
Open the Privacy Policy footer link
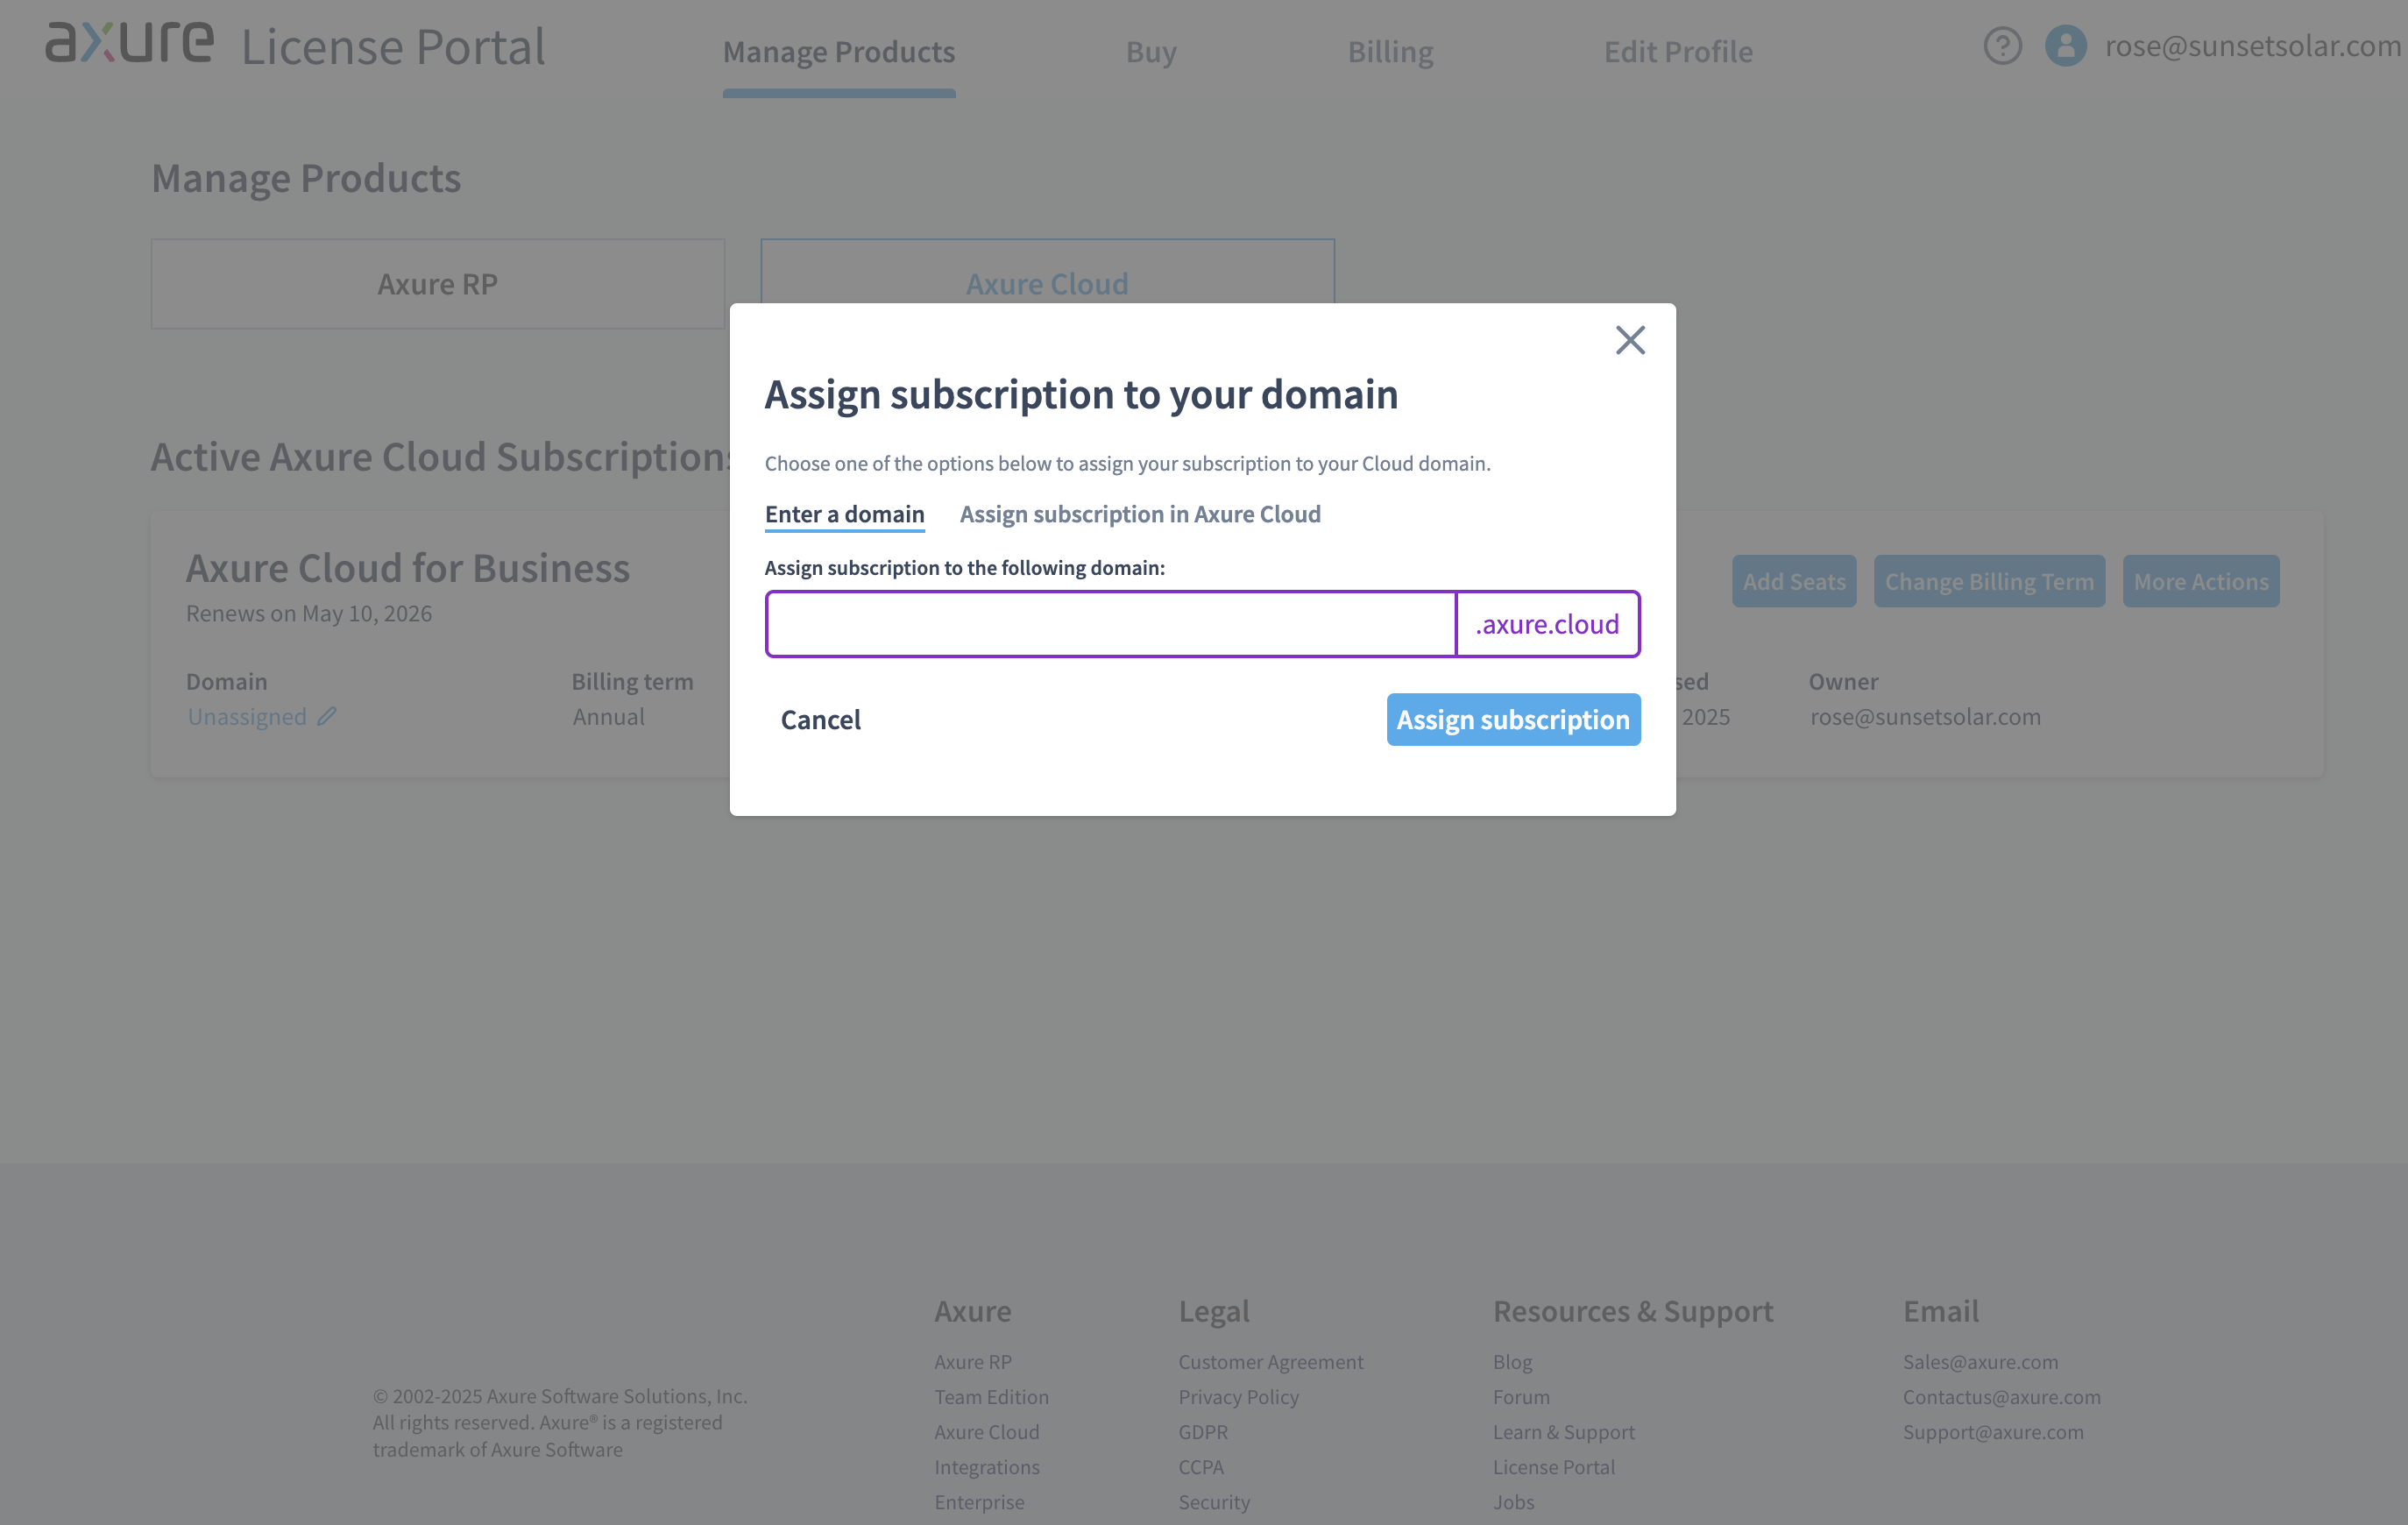[x=1238, y=1397]
